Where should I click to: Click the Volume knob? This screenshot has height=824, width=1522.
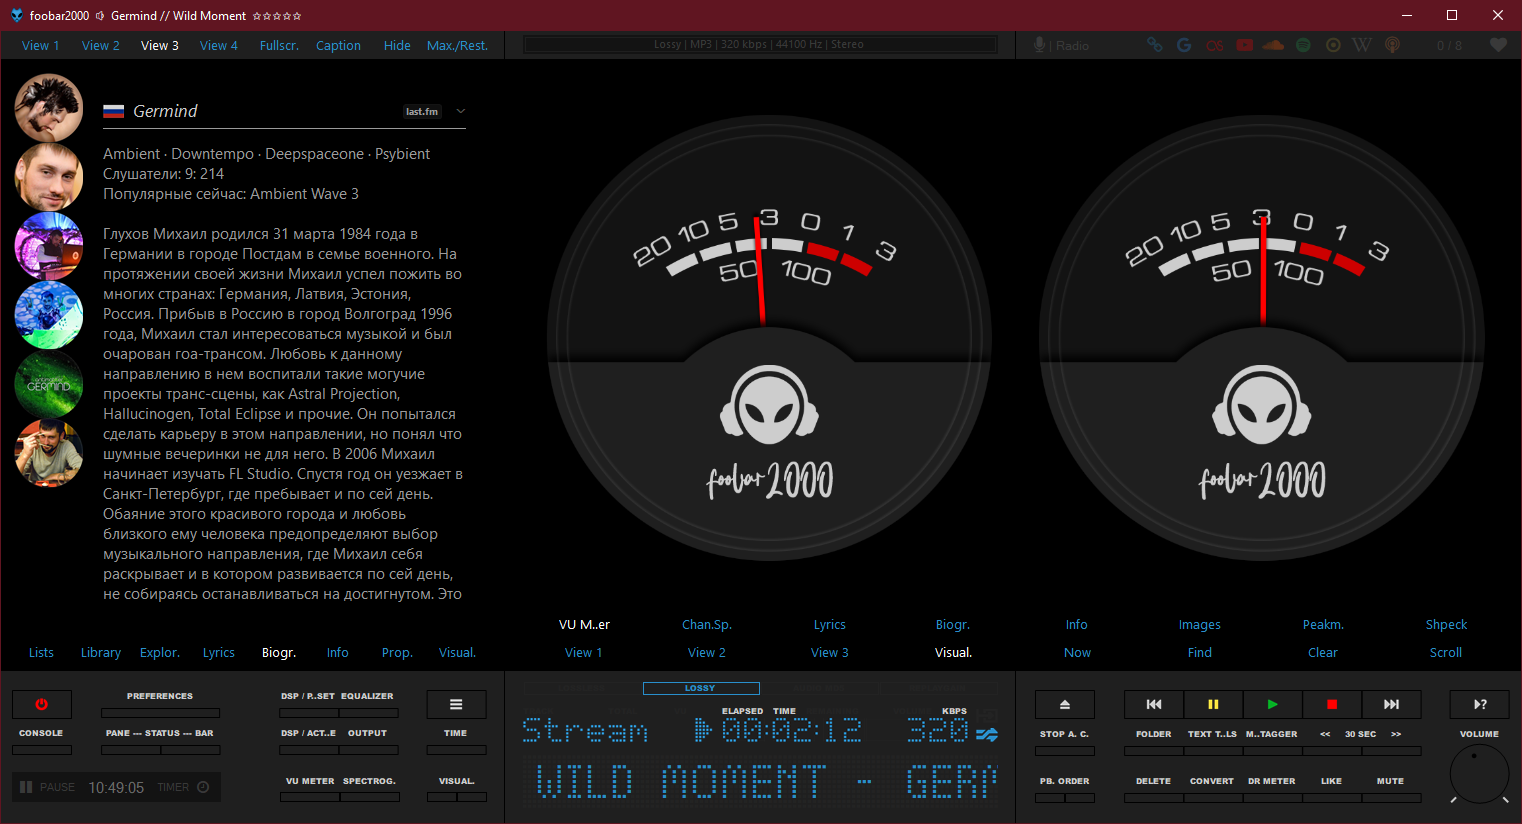(x=1478, y=773)
